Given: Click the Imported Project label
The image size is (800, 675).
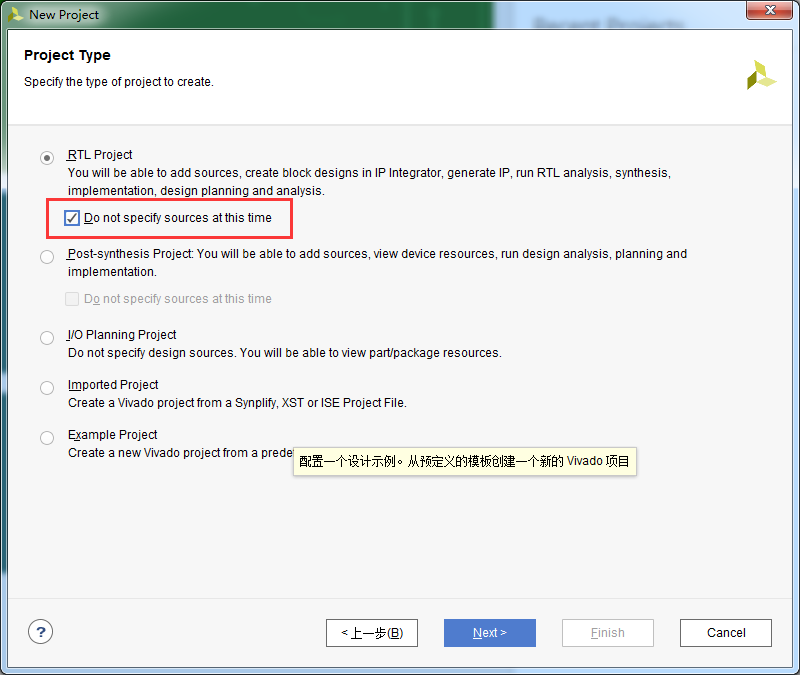Looking at the screenshot, I should pos(113,385).
